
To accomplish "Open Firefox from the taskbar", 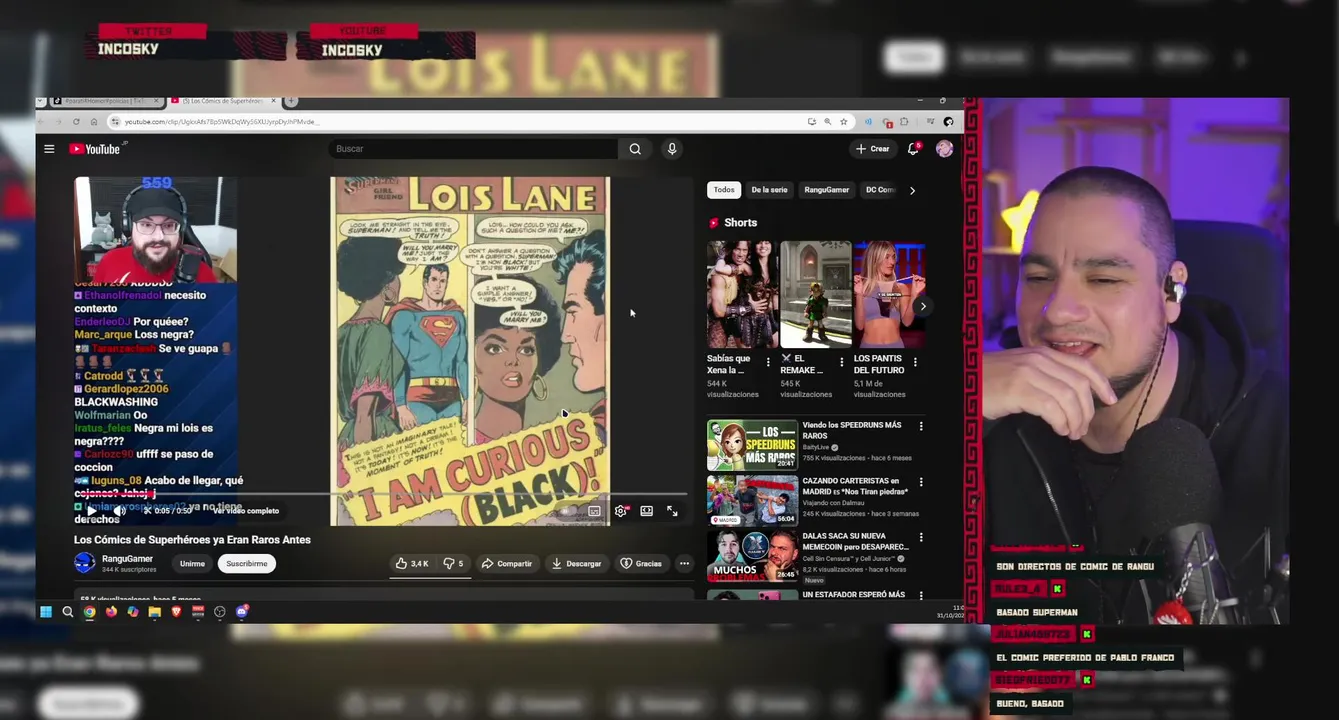I will click(111, 612).
